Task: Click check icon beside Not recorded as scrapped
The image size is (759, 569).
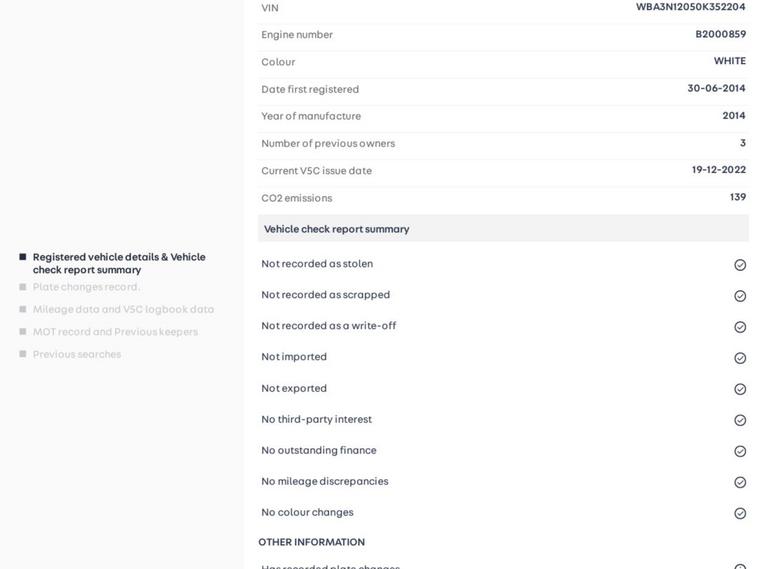Action: pos(740,296)
